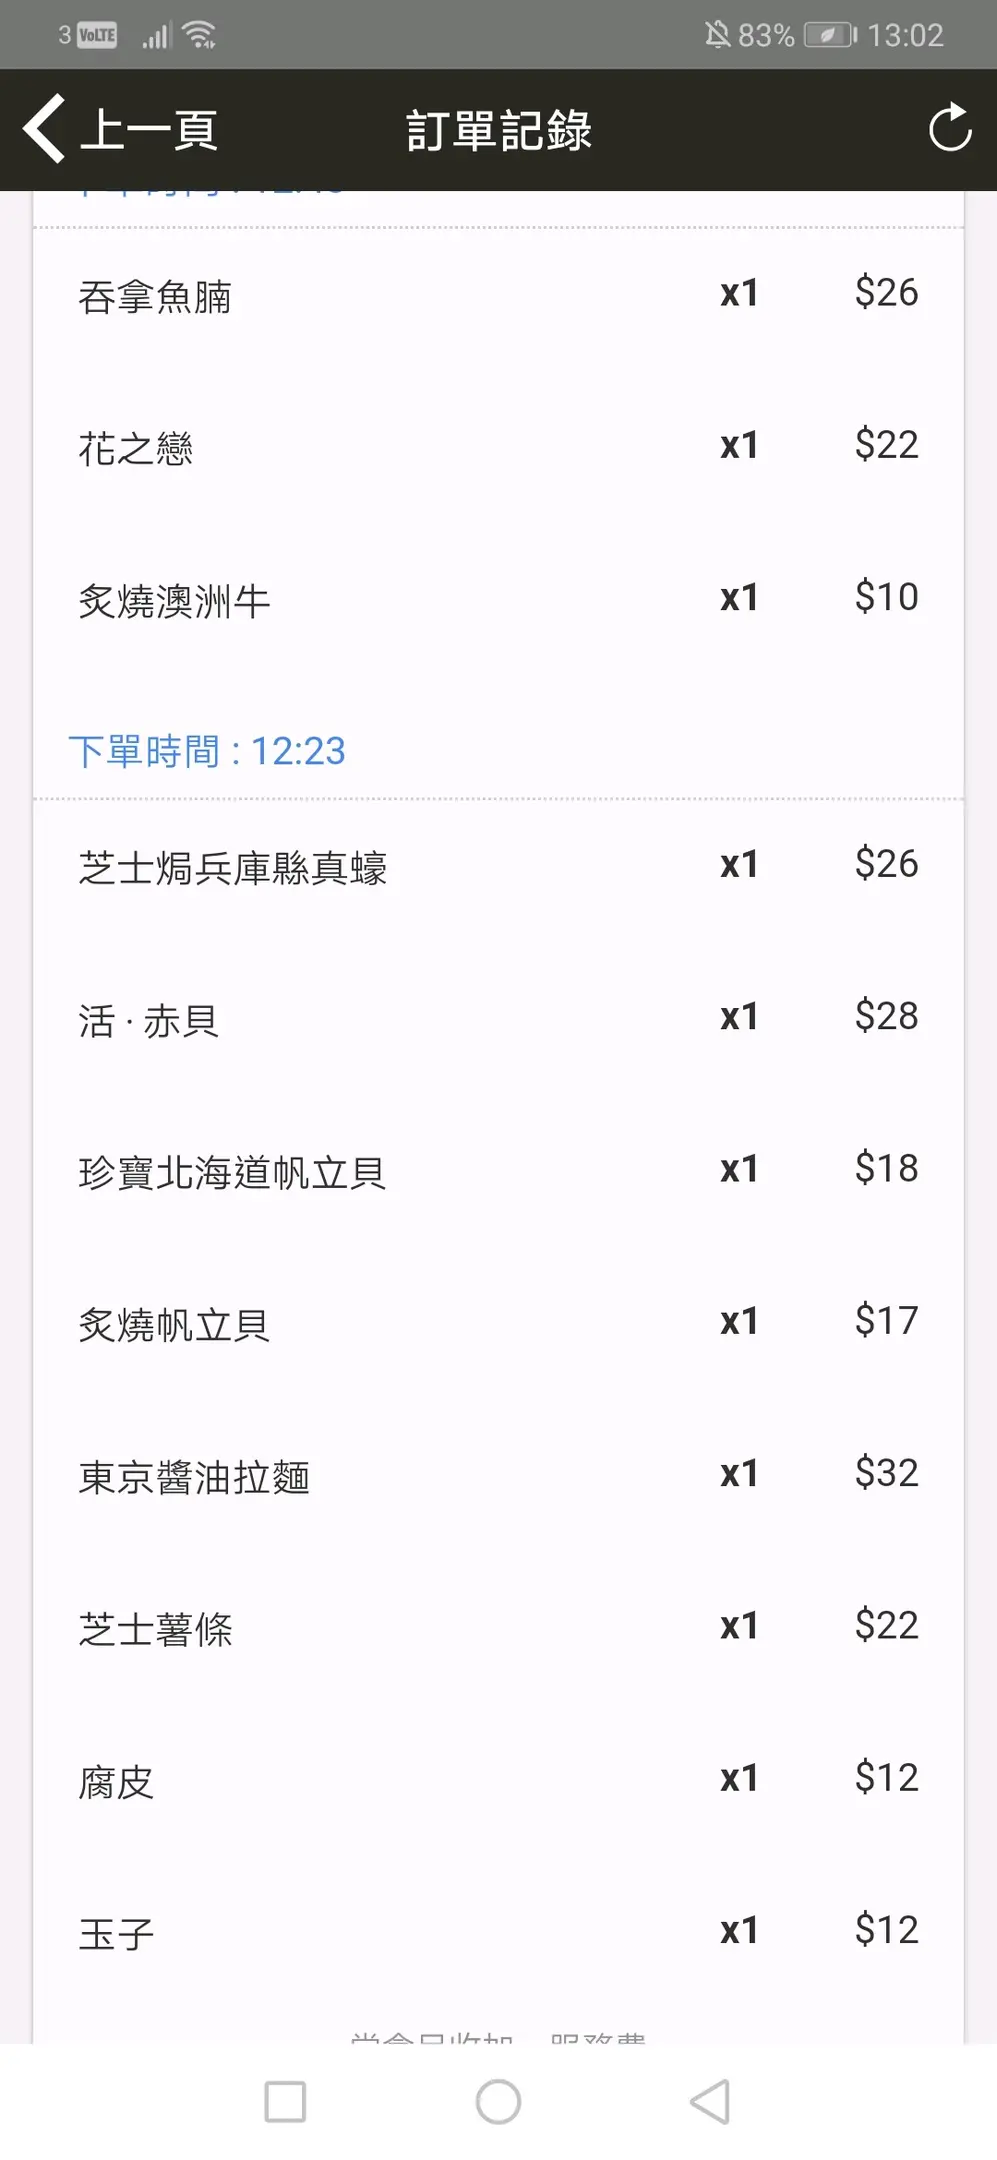Open recent apps square button
This screenshot has width=997, height=2160.
pos(285,2101)
